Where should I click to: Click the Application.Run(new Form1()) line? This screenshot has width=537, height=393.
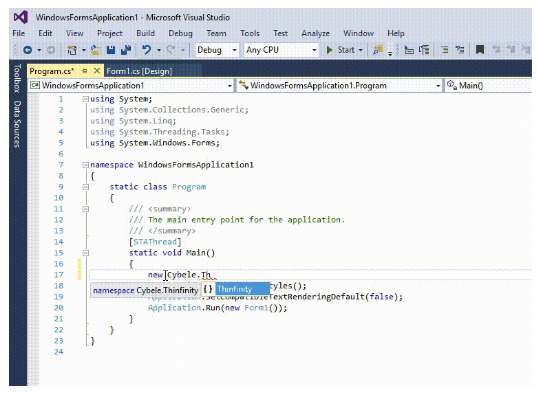click(x=217, y=308)
